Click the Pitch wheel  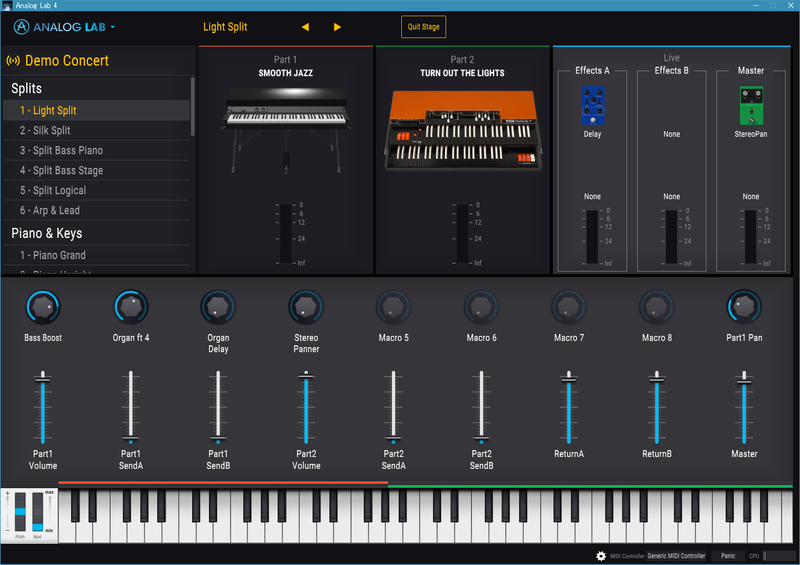tap(20, 512)
